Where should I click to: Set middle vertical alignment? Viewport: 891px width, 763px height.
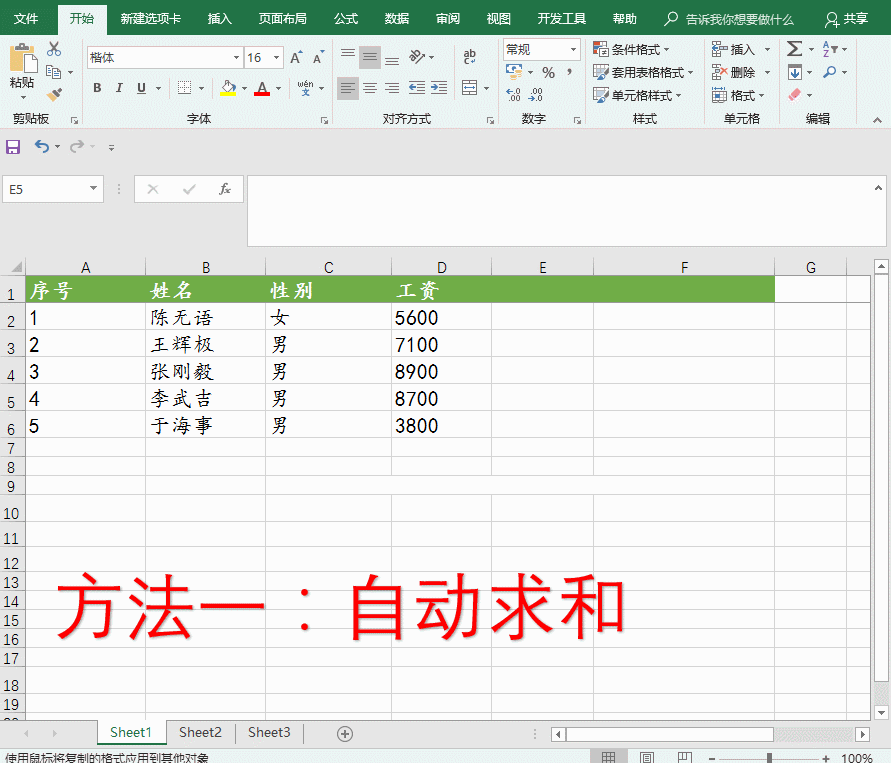click(x=370, y=57)
